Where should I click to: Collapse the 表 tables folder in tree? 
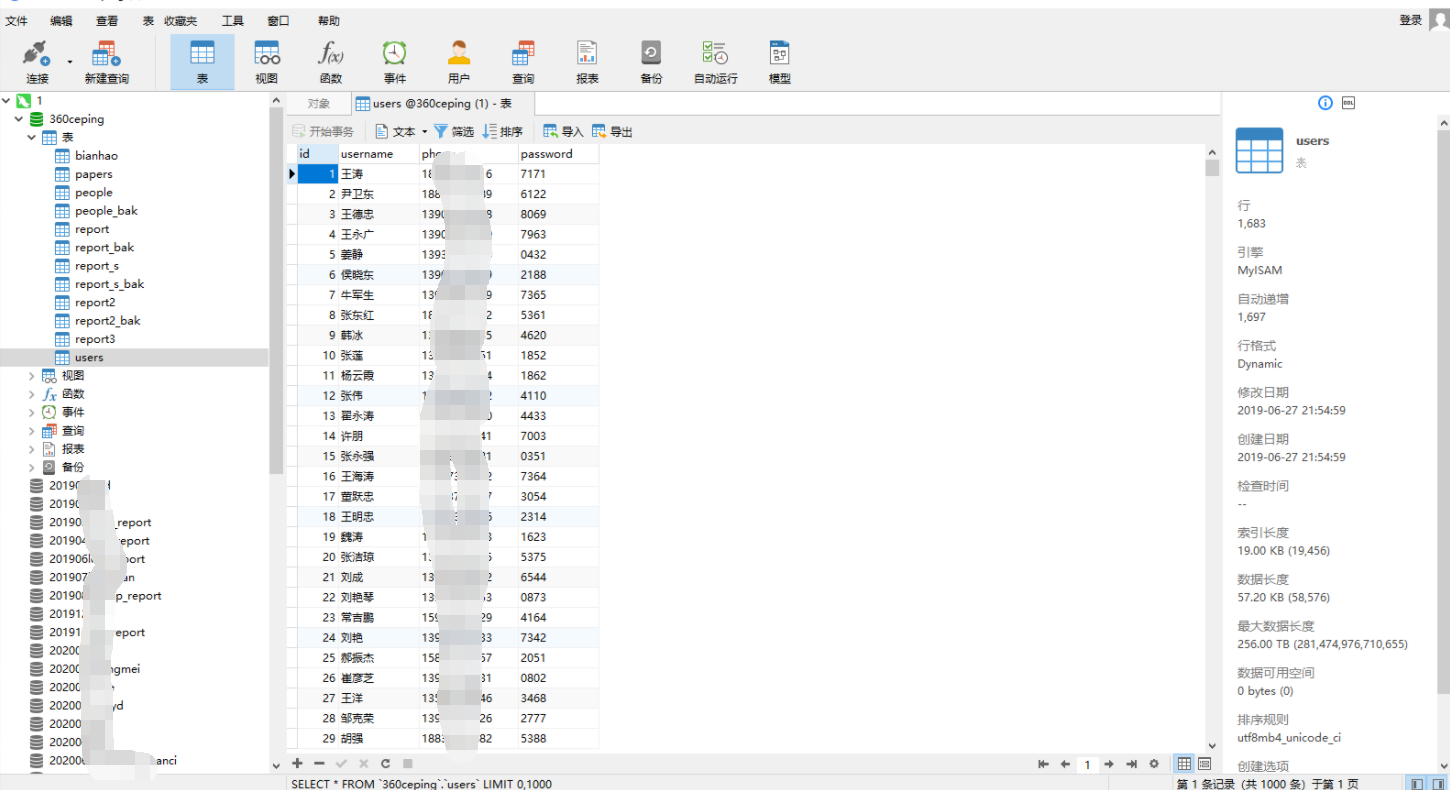coord(31,137)
